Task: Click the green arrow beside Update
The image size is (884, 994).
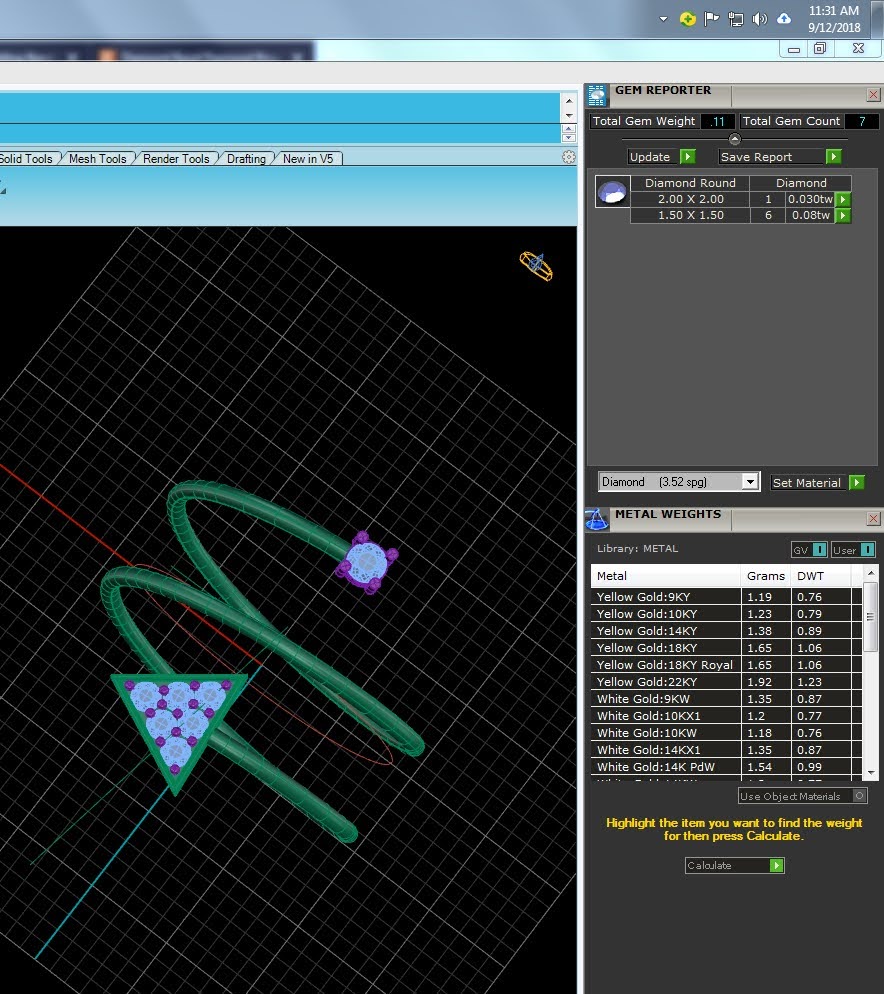Action: tap(687, 157)
